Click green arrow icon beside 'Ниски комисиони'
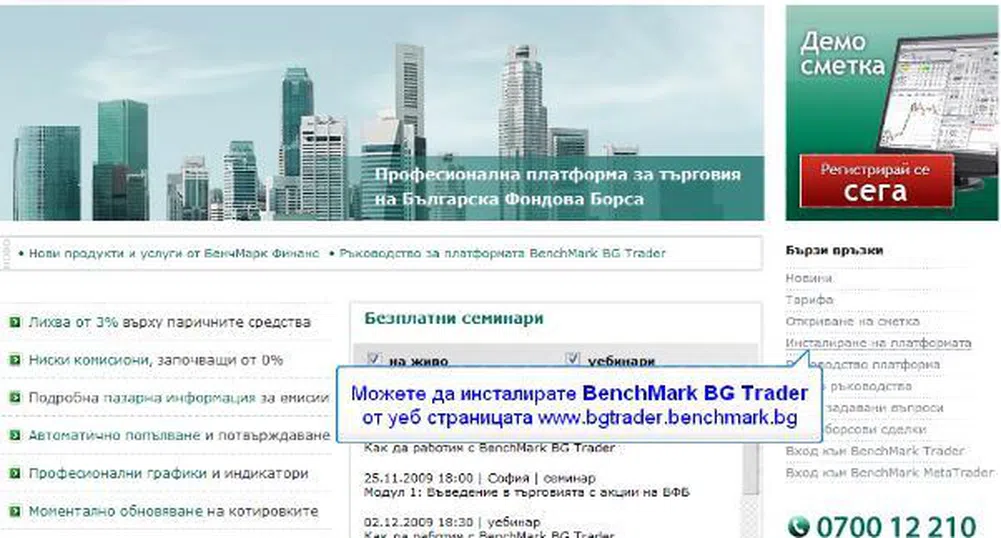The height and width of the screenshot is (538, 1001). click(15, 360)
